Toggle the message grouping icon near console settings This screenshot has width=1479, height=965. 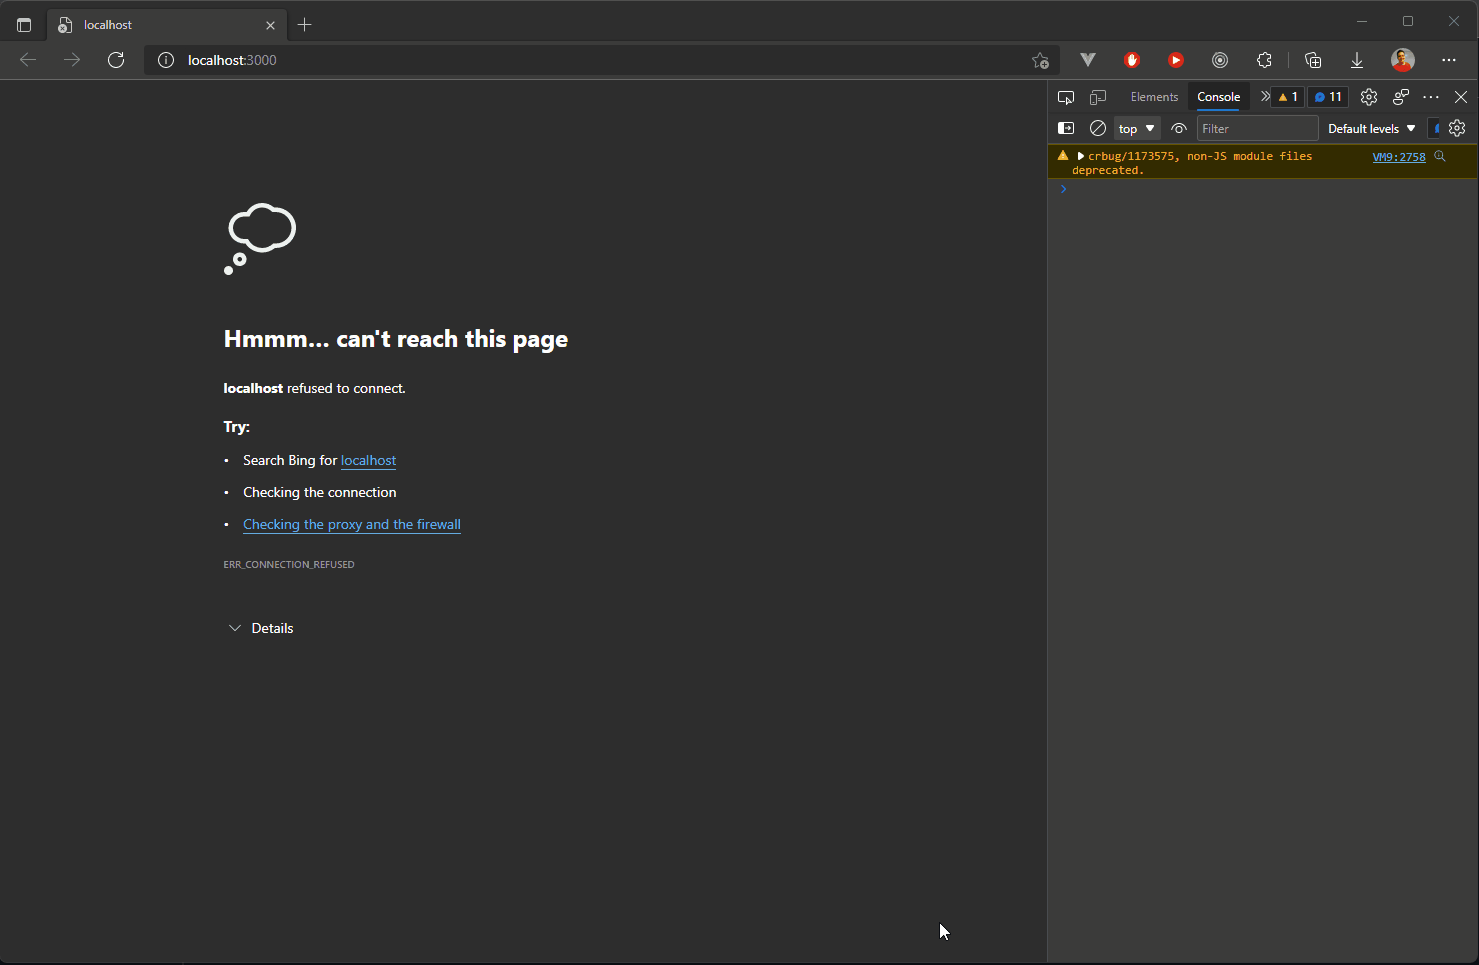[x=1437, y=128]
